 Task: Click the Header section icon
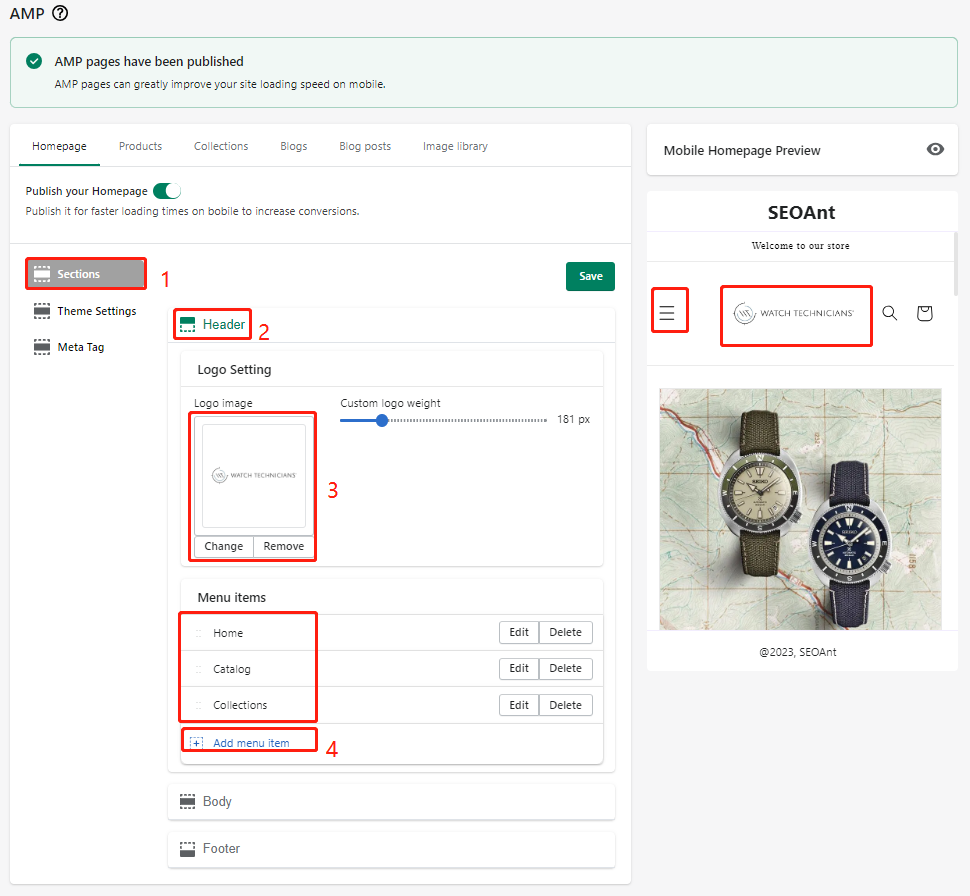(x=187, y=324)
